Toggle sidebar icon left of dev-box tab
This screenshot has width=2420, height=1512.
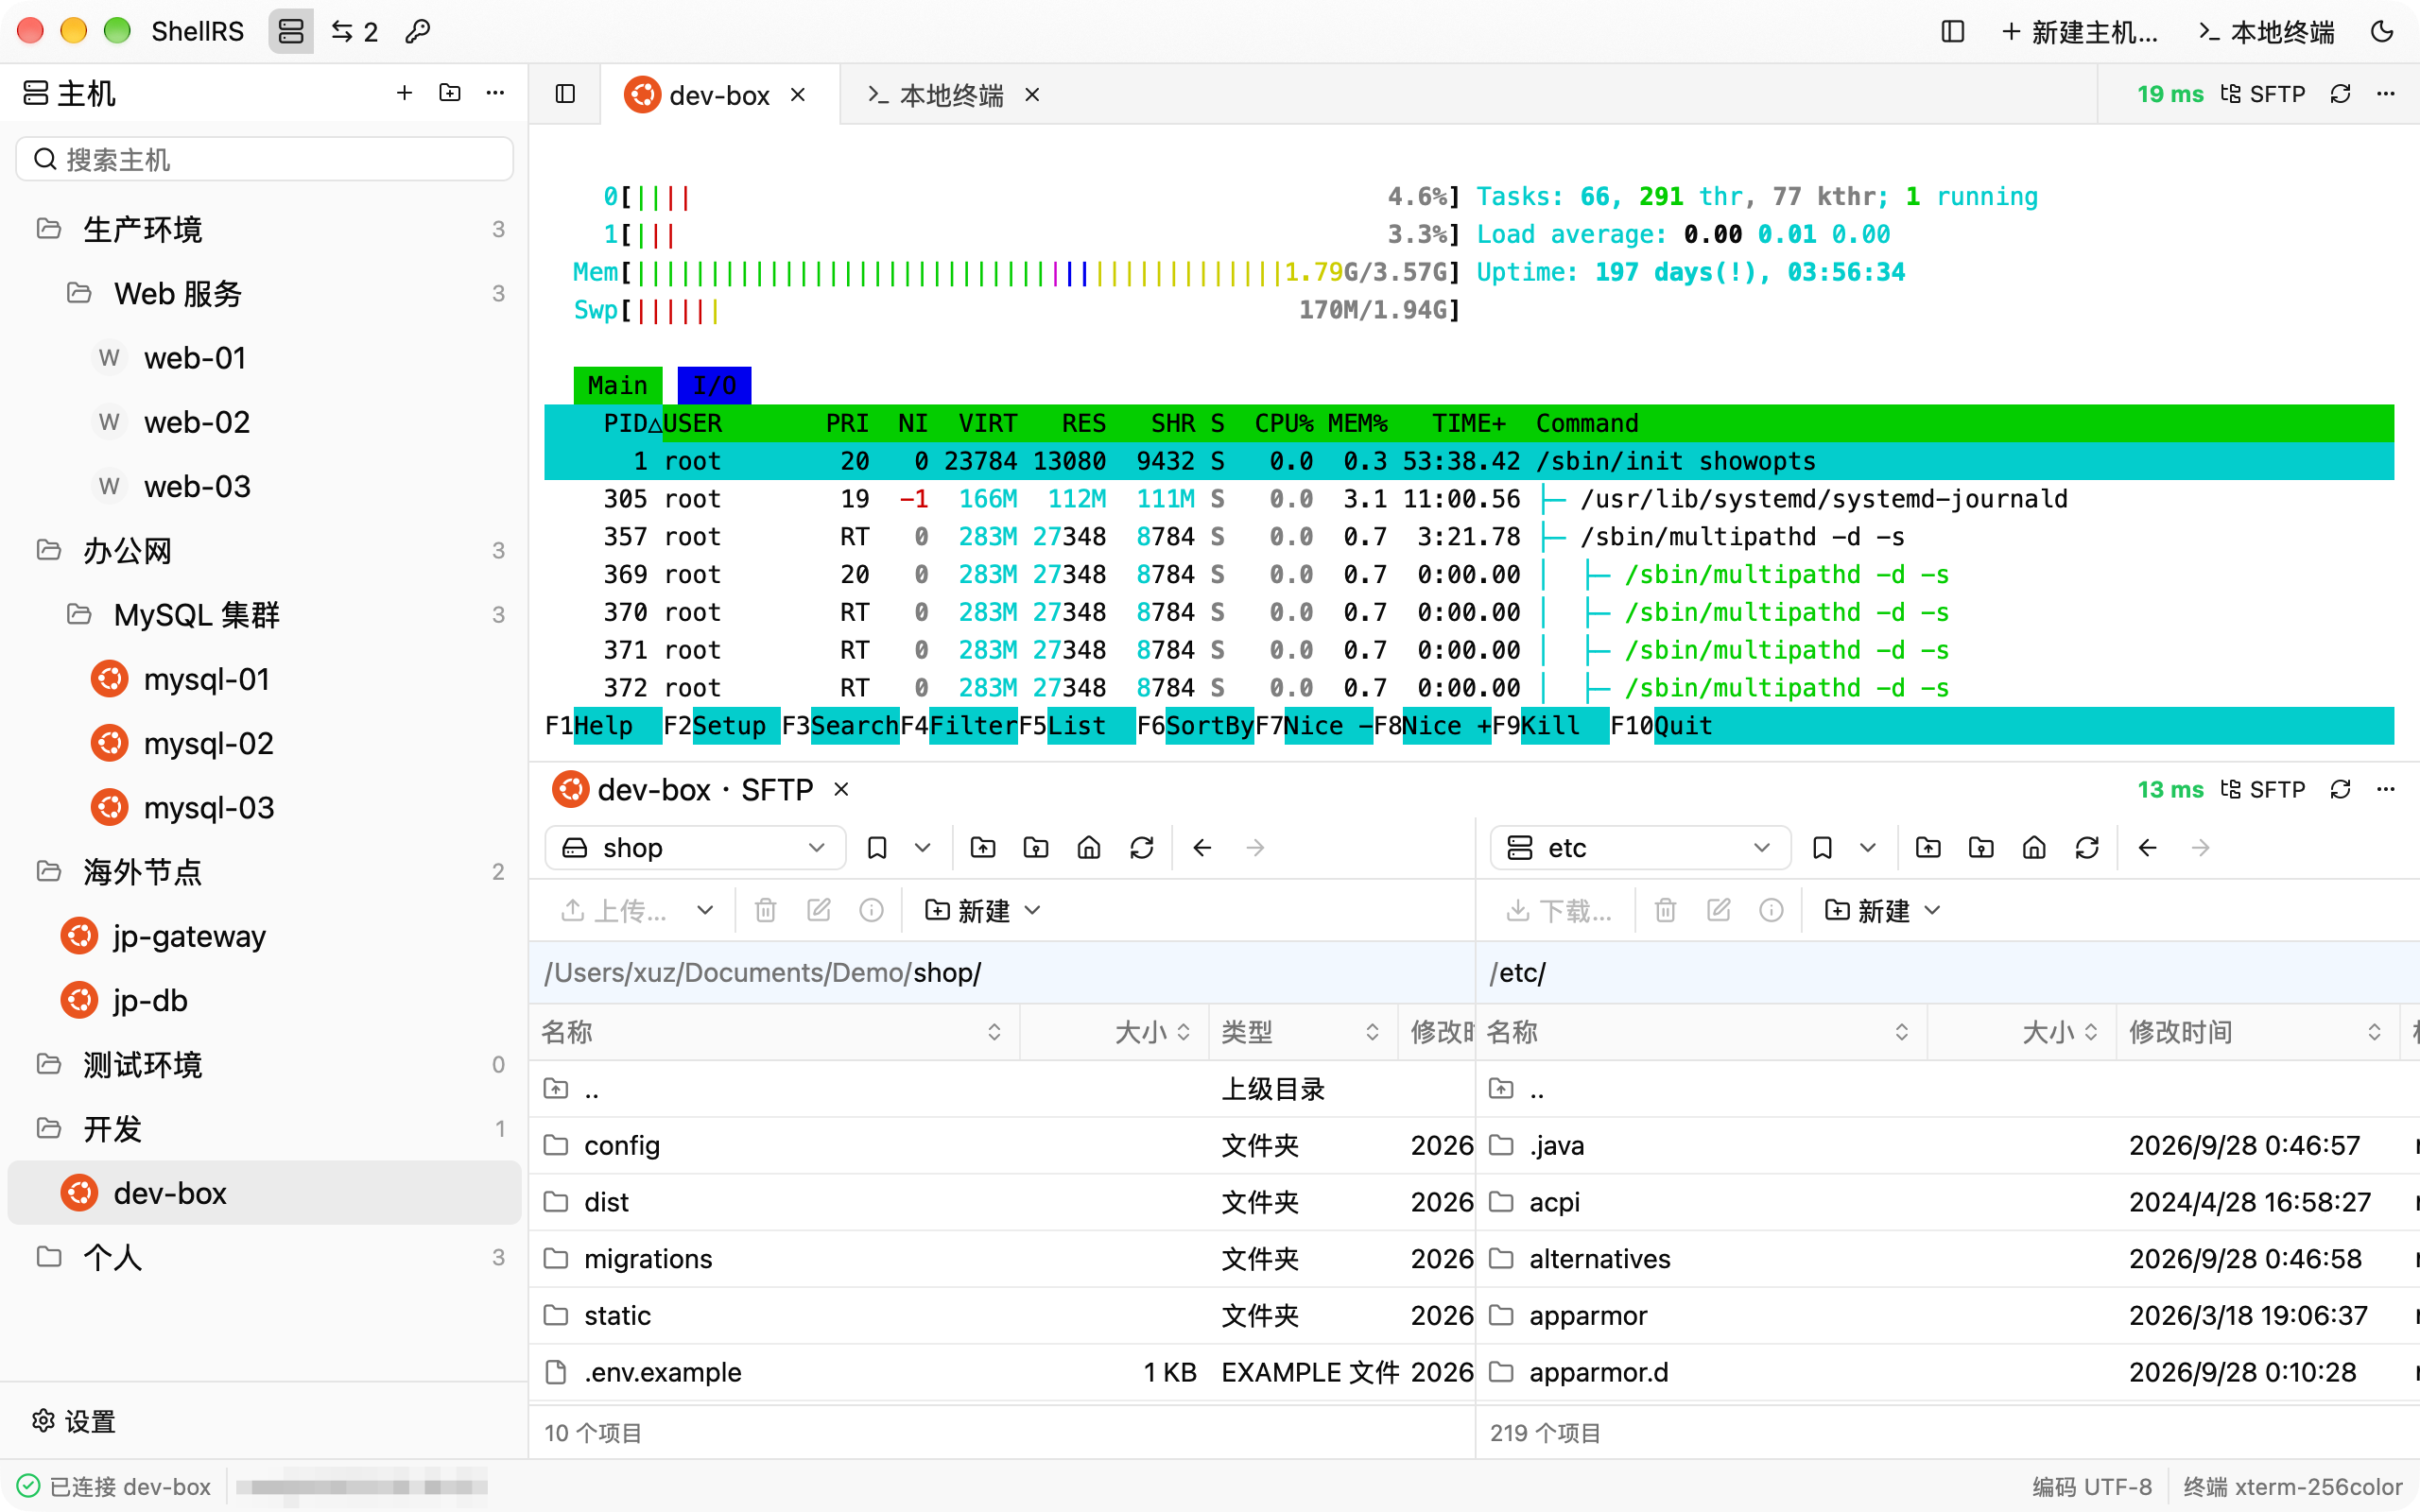click(565, 94)
